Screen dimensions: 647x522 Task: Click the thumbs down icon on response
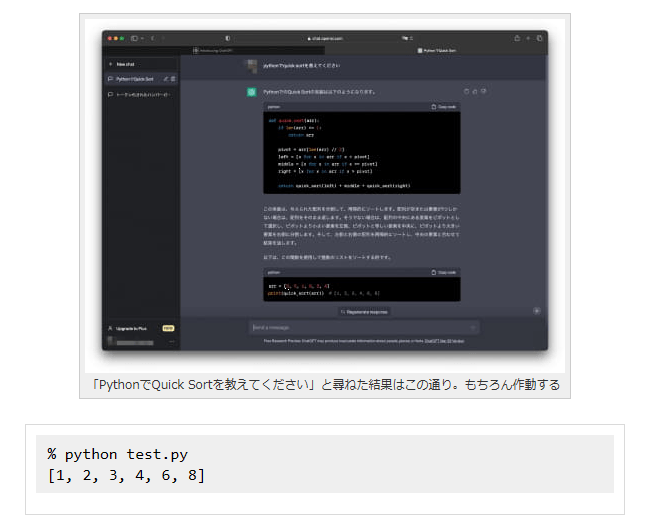[483, 91]
